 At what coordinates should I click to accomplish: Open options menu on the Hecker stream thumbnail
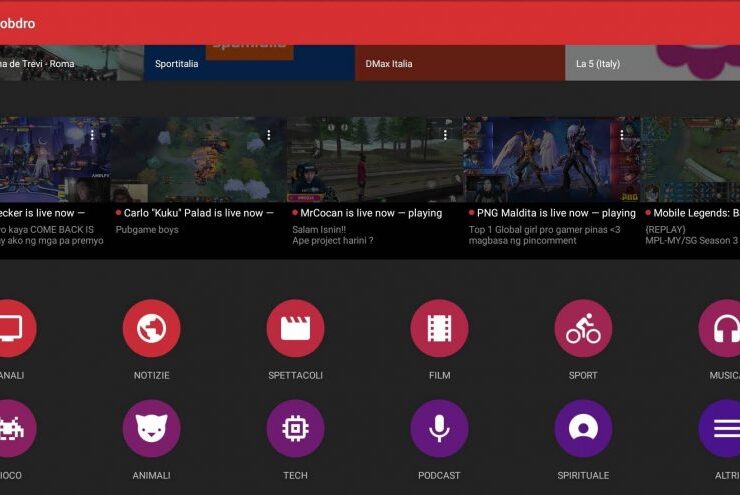(x=92, y=135)
